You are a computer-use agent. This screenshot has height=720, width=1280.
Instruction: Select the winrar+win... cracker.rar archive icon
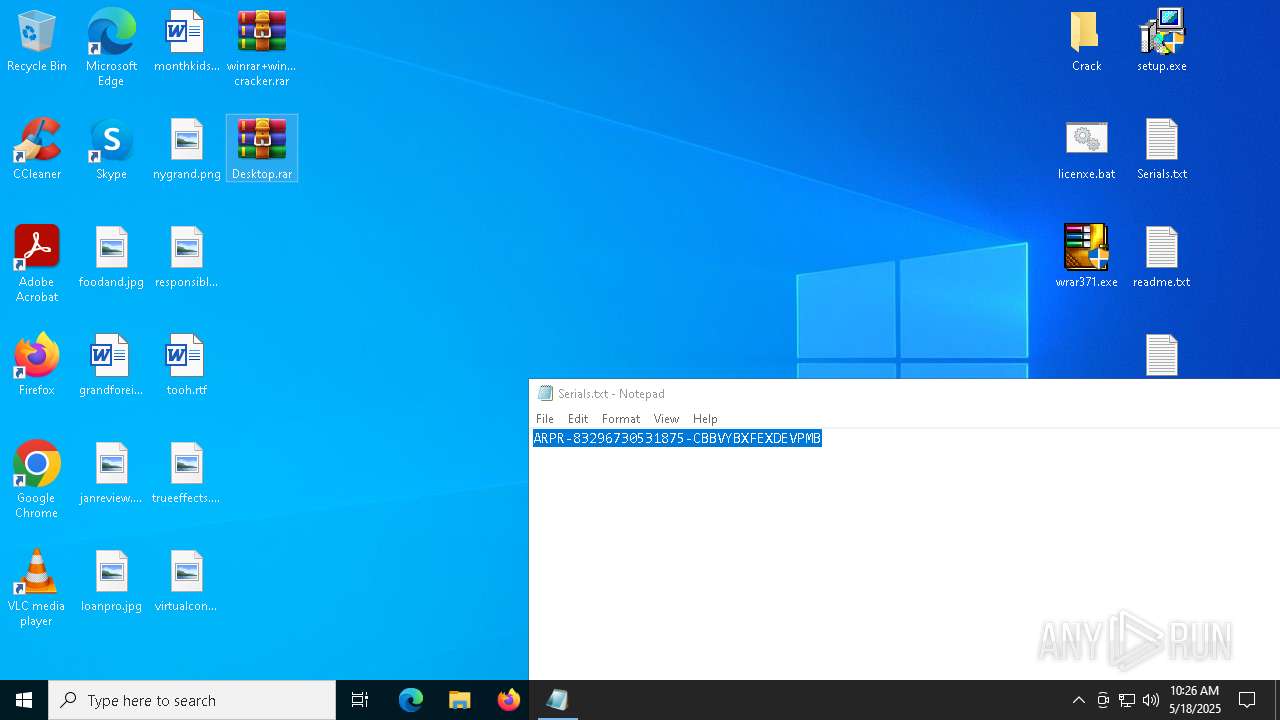pos(262,48)
